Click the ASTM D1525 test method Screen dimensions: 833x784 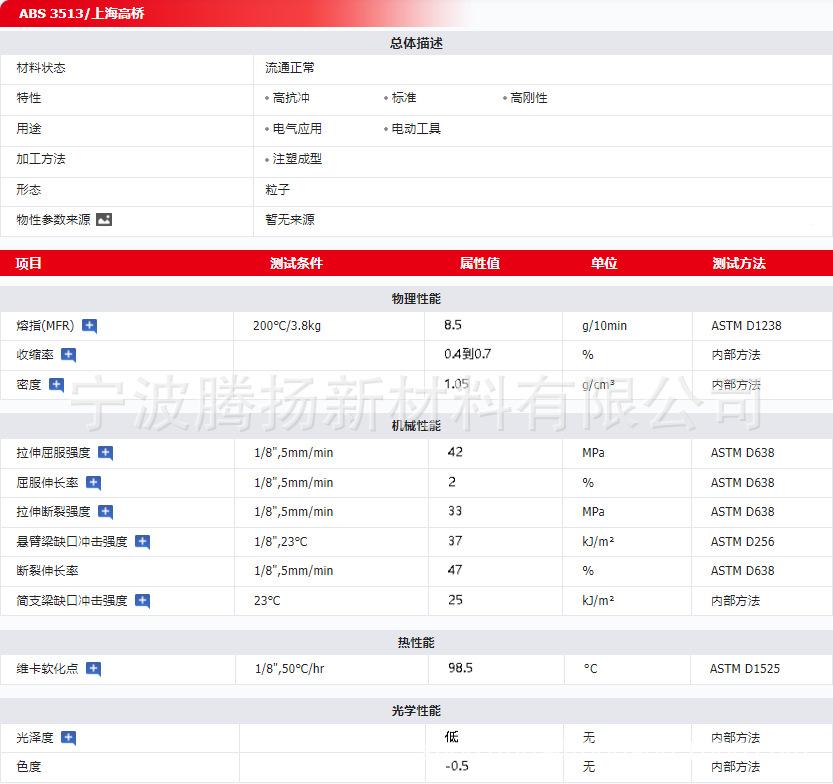745,668
